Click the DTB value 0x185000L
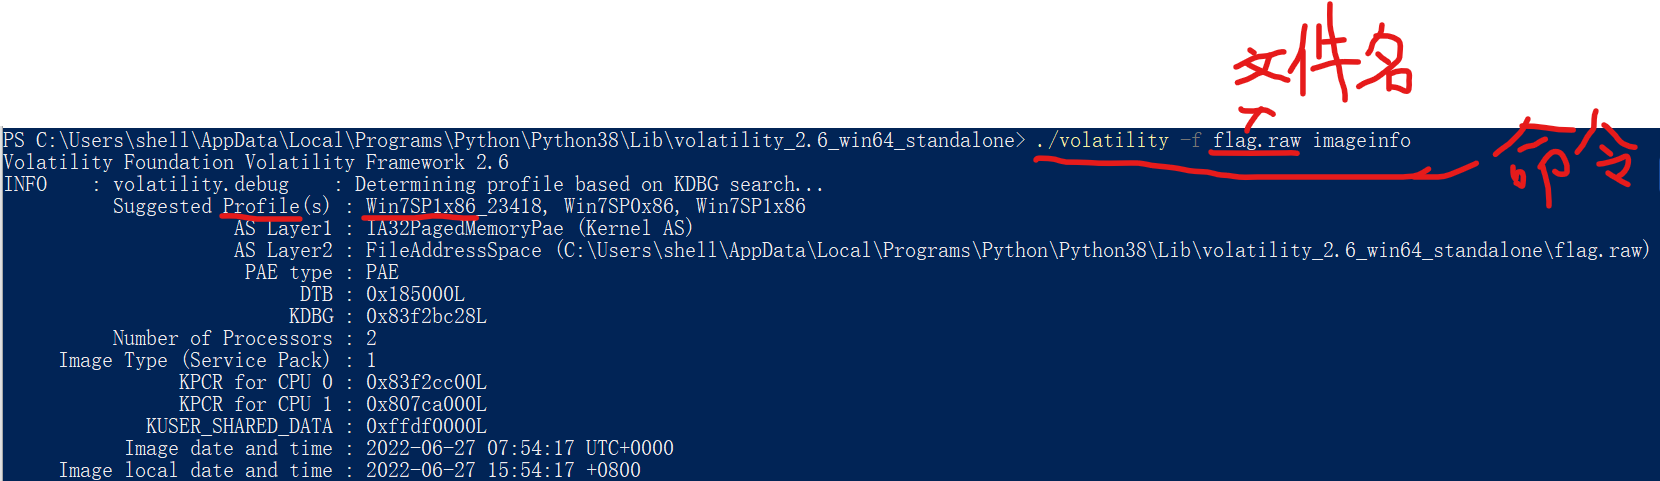 click(415, 295)
